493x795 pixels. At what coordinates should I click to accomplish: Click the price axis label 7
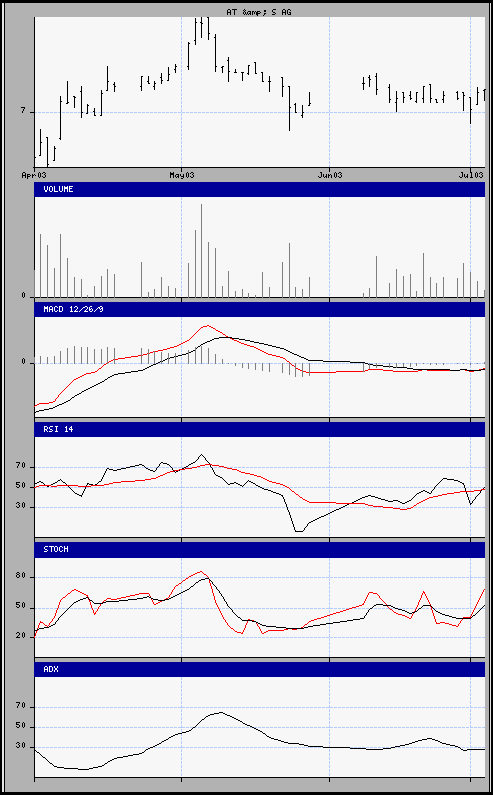23,112
